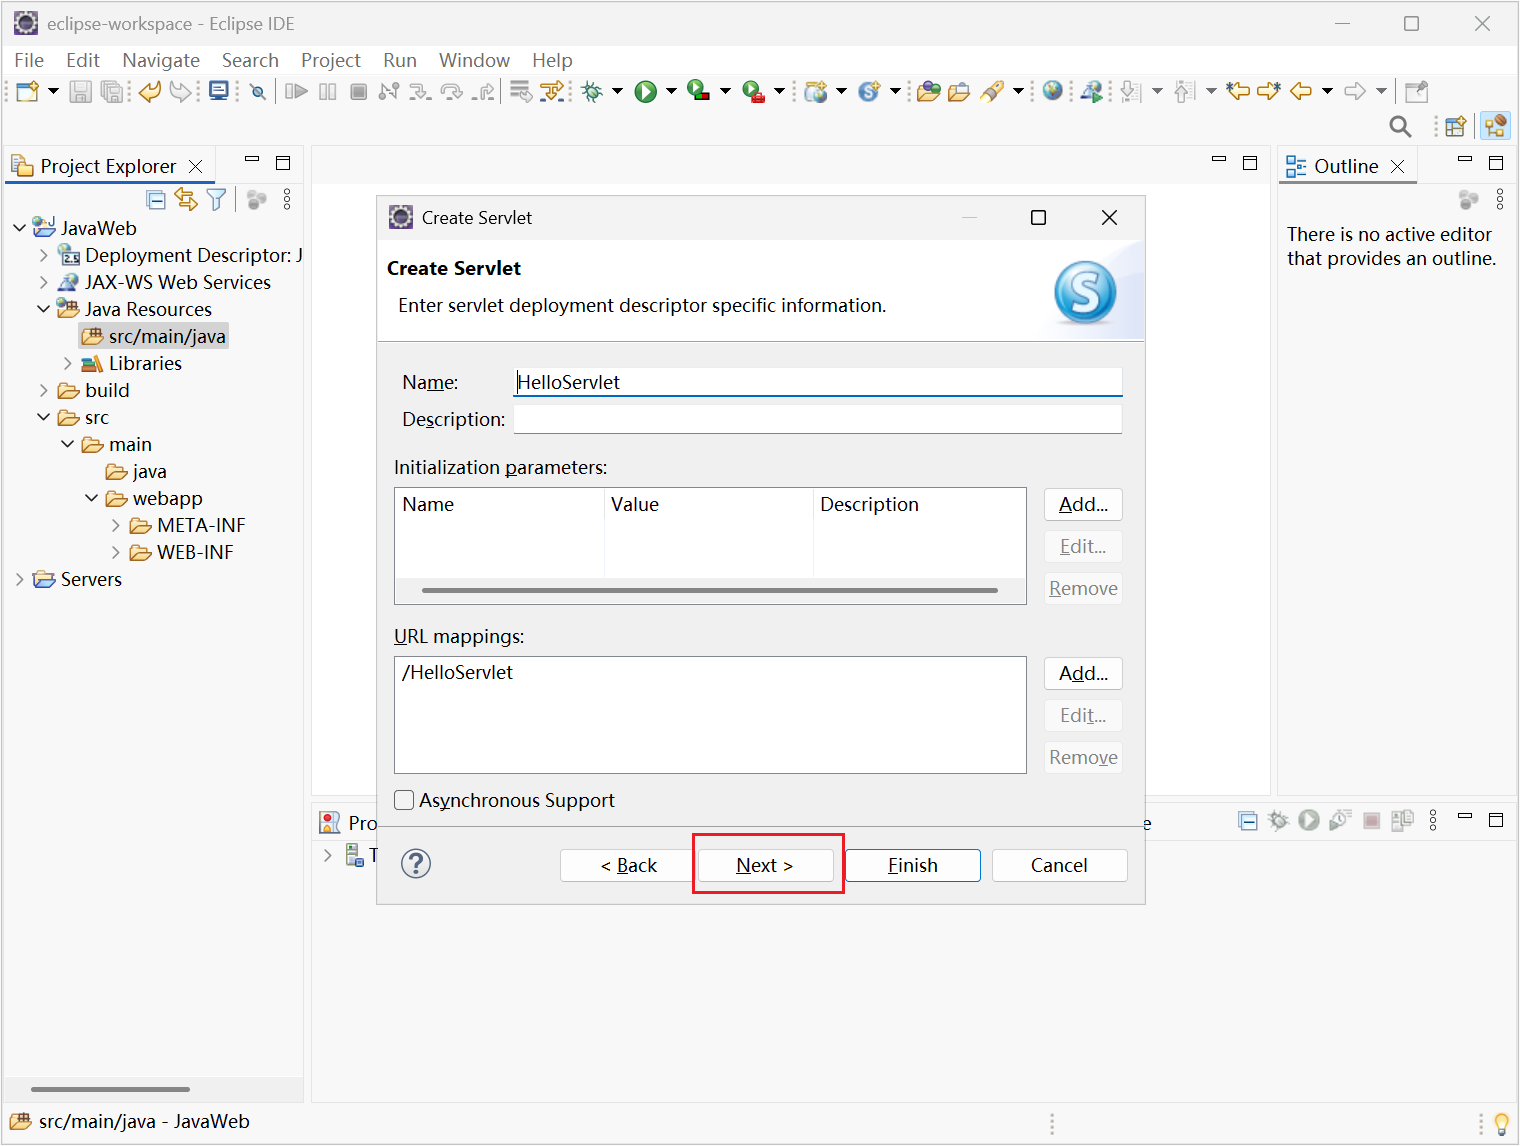Click the Suspend debug icon
This screenshot has width=1520, height=1146.
coord(327,92)
